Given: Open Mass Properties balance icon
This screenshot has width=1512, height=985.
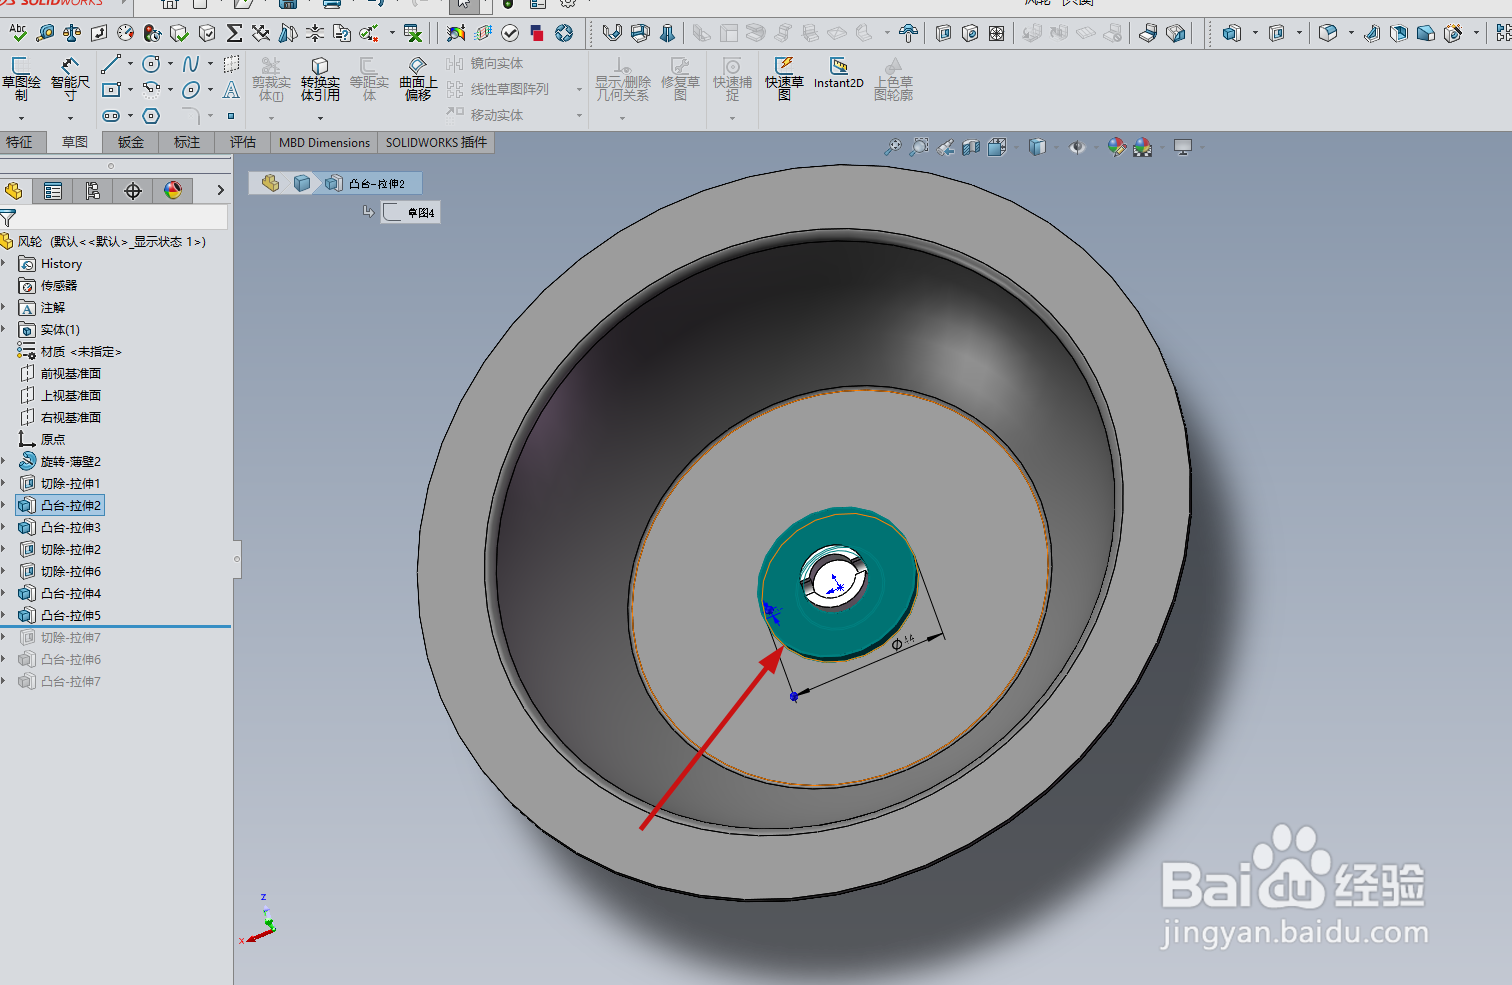Looking at the screenshot, I should [x=72, y=33].
